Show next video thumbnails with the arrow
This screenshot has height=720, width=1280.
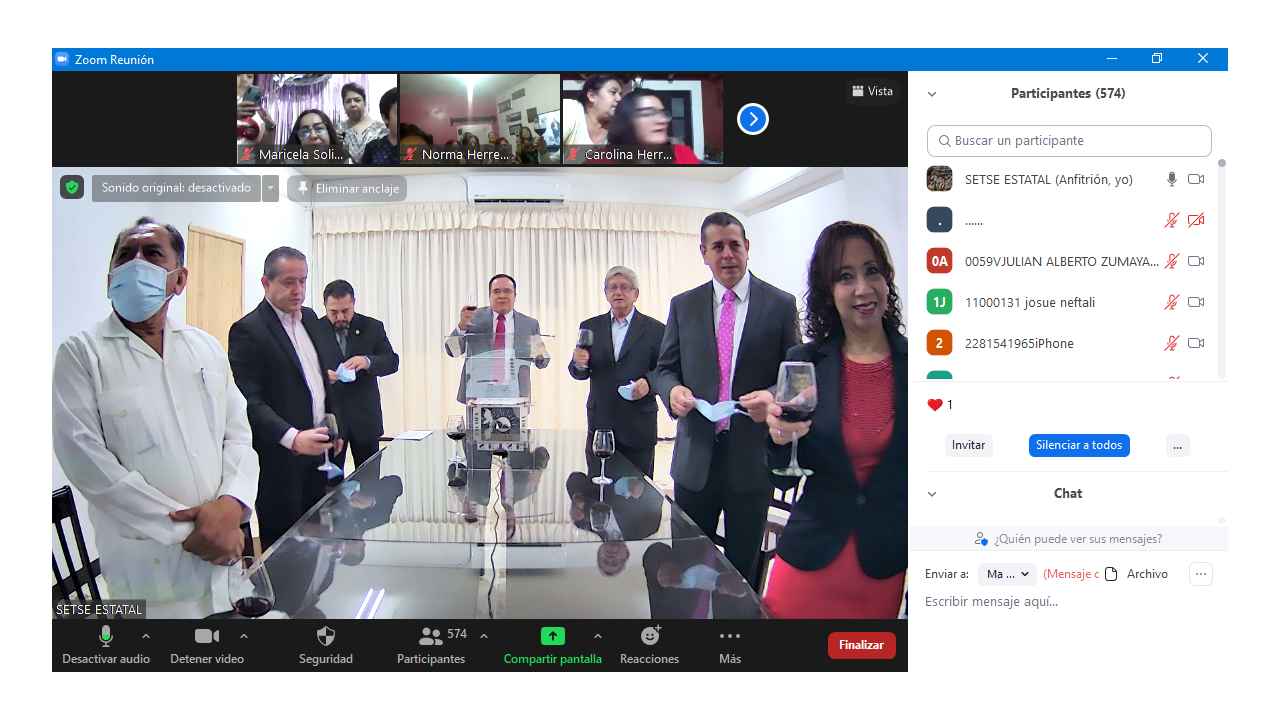[x=752, y=119]
